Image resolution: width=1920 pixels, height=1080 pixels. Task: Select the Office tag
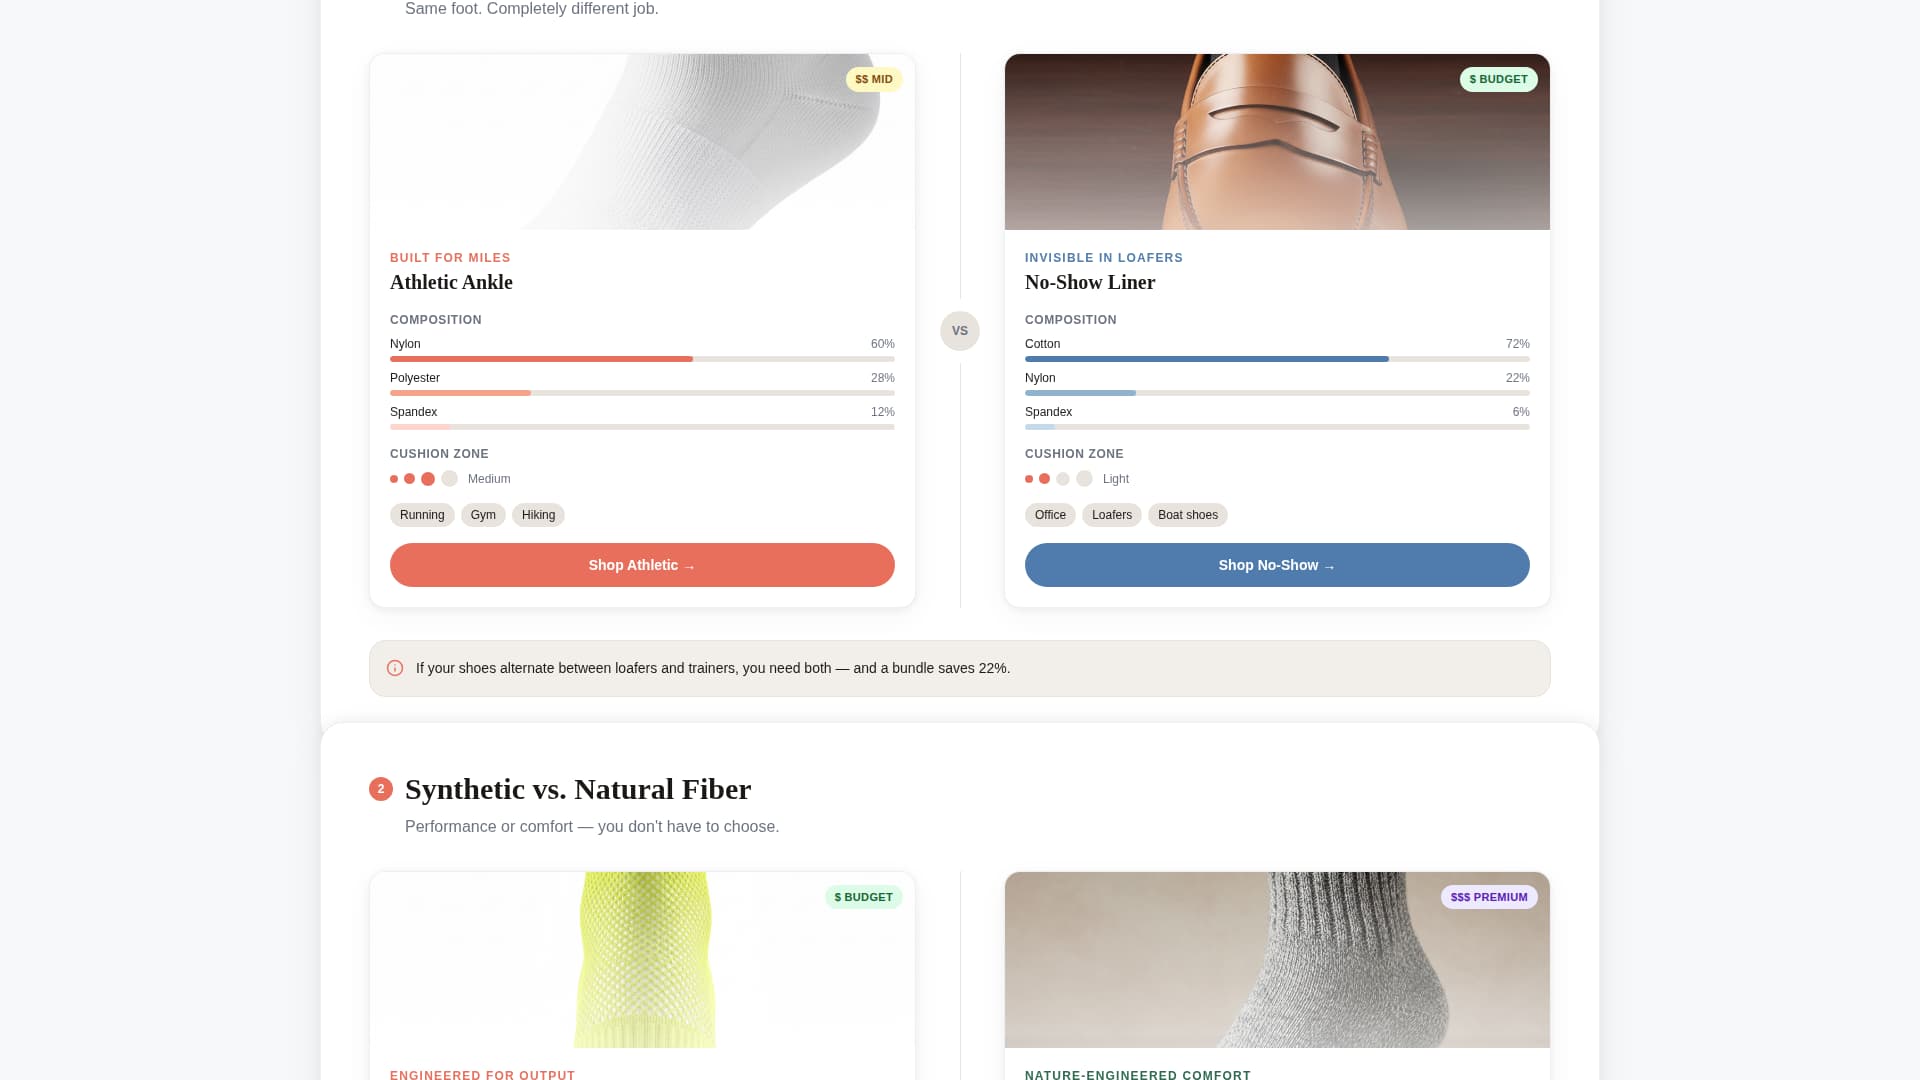tap(1050, 515)
